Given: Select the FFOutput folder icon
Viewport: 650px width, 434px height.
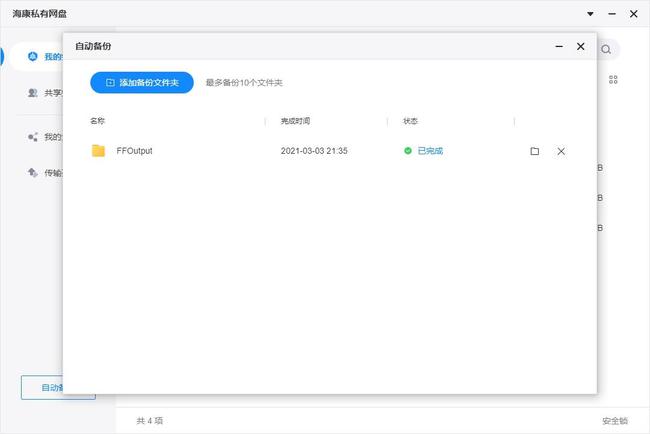Looking at the screenshot, I should click(98, 150).
